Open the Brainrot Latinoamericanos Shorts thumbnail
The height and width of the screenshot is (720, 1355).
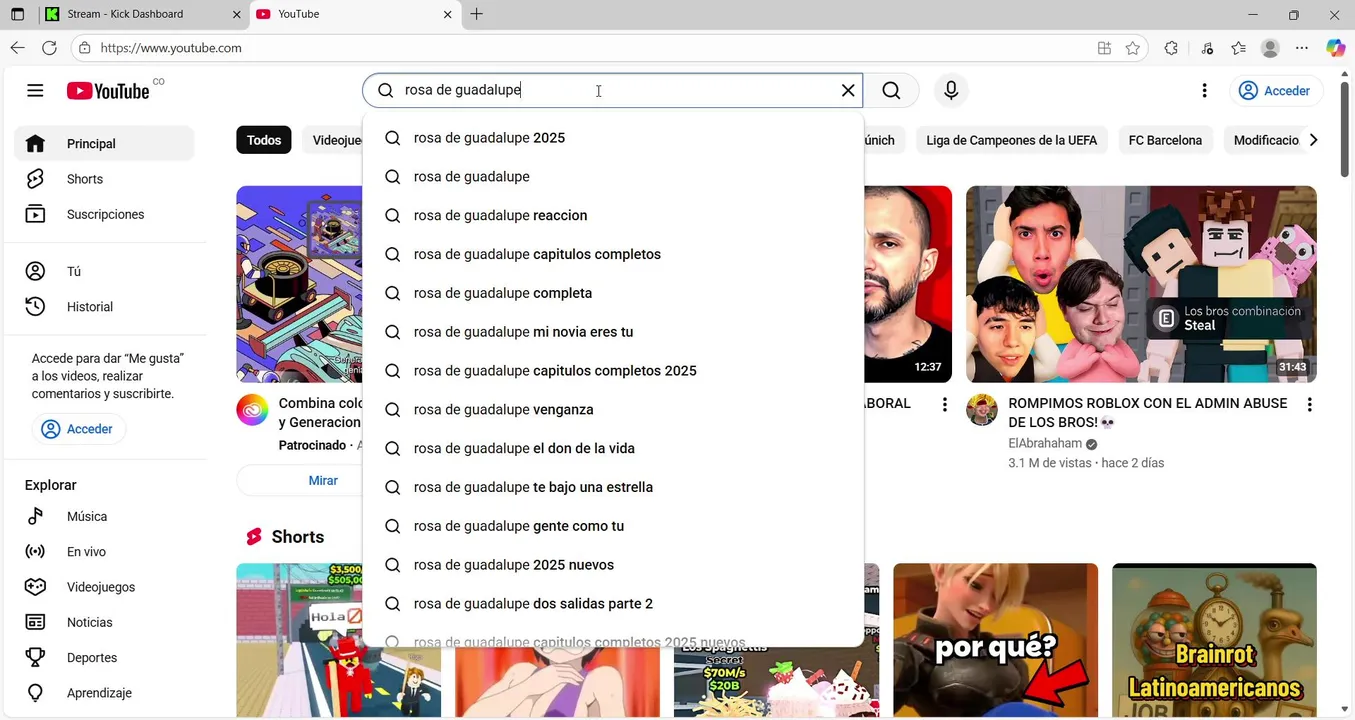tap(1214, 640)
